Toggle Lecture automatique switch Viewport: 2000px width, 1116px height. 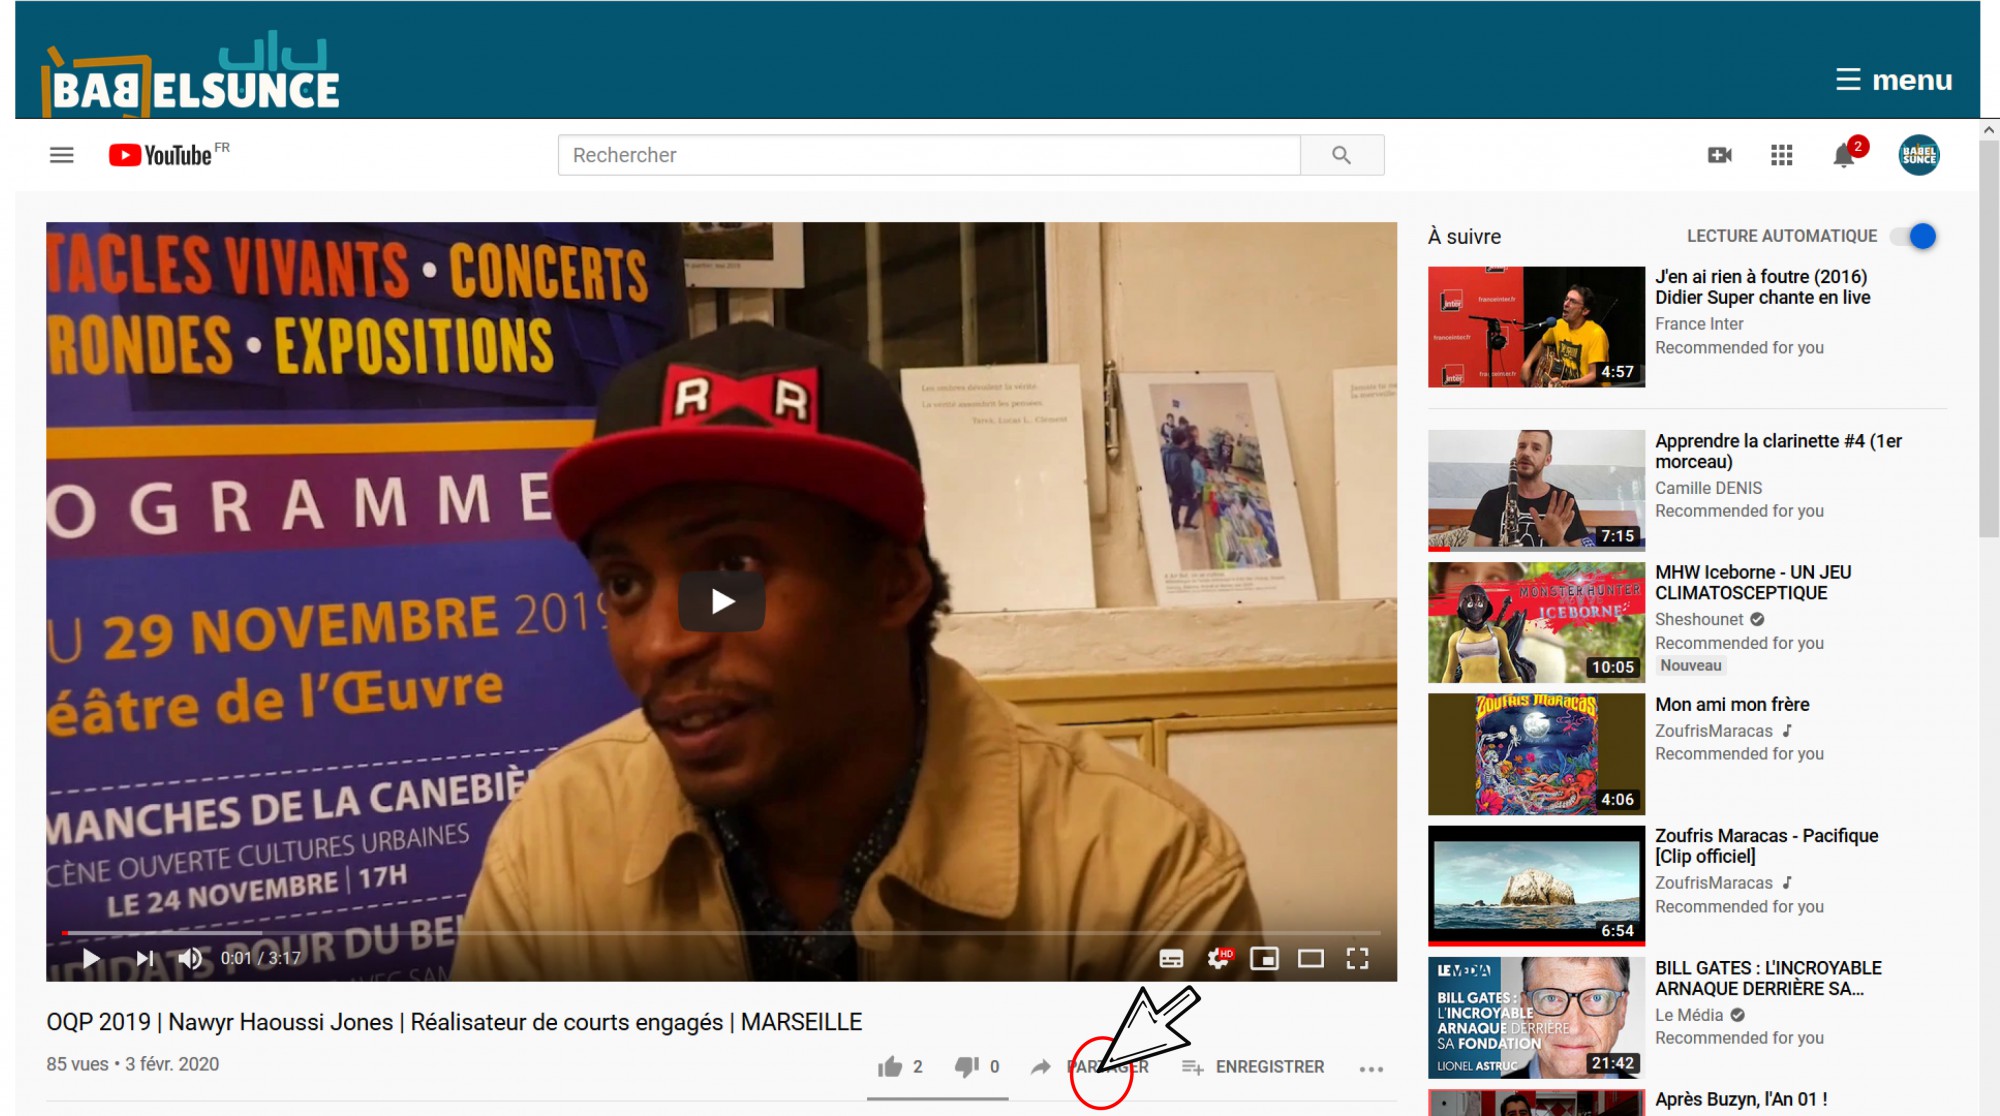click(1914, 236)
